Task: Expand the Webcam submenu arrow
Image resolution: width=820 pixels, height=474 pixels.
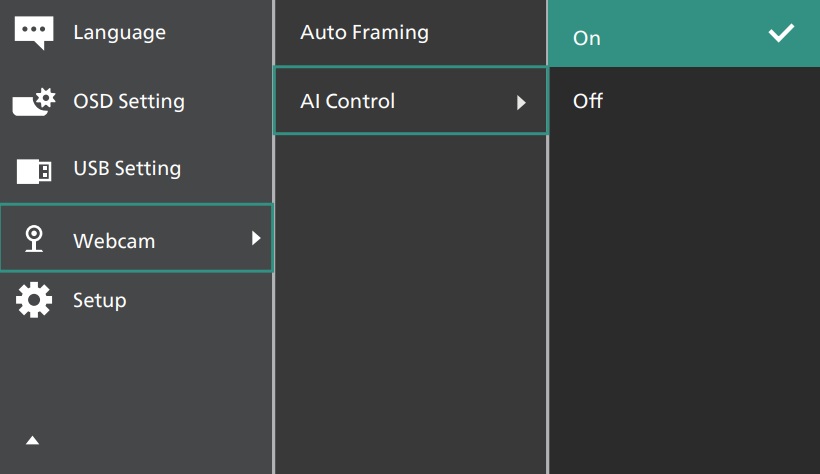Action: pyautogui.click(x=256, y=238)
